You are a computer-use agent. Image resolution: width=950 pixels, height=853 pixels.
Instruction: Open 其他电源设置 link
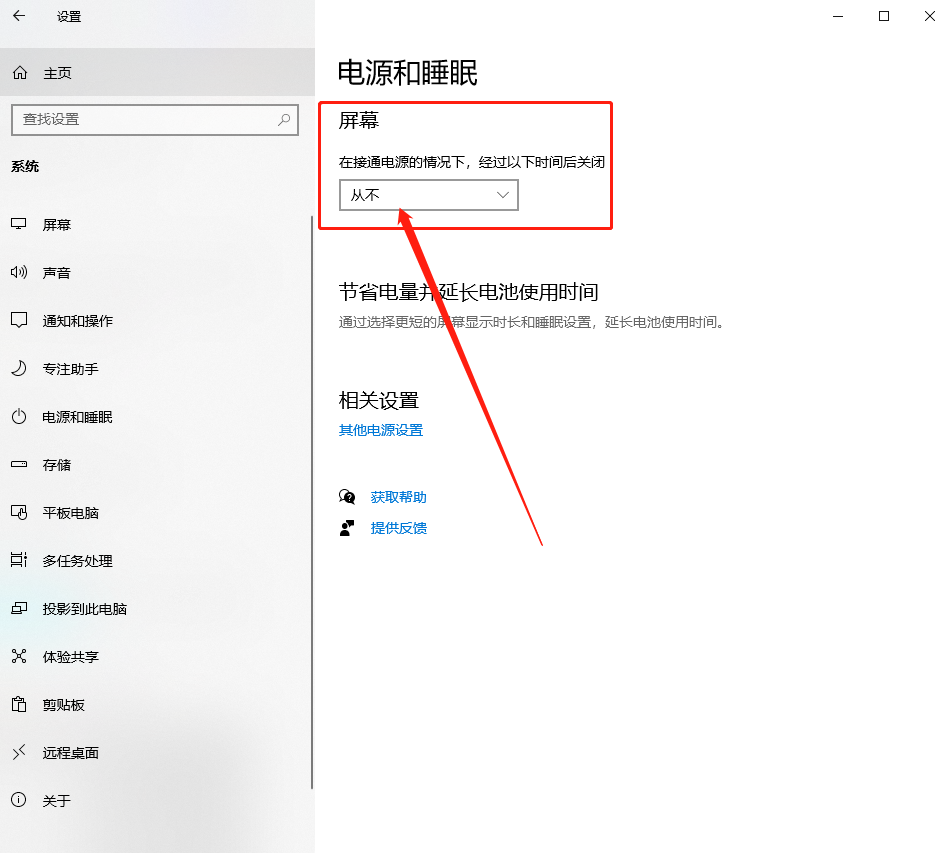381,430
